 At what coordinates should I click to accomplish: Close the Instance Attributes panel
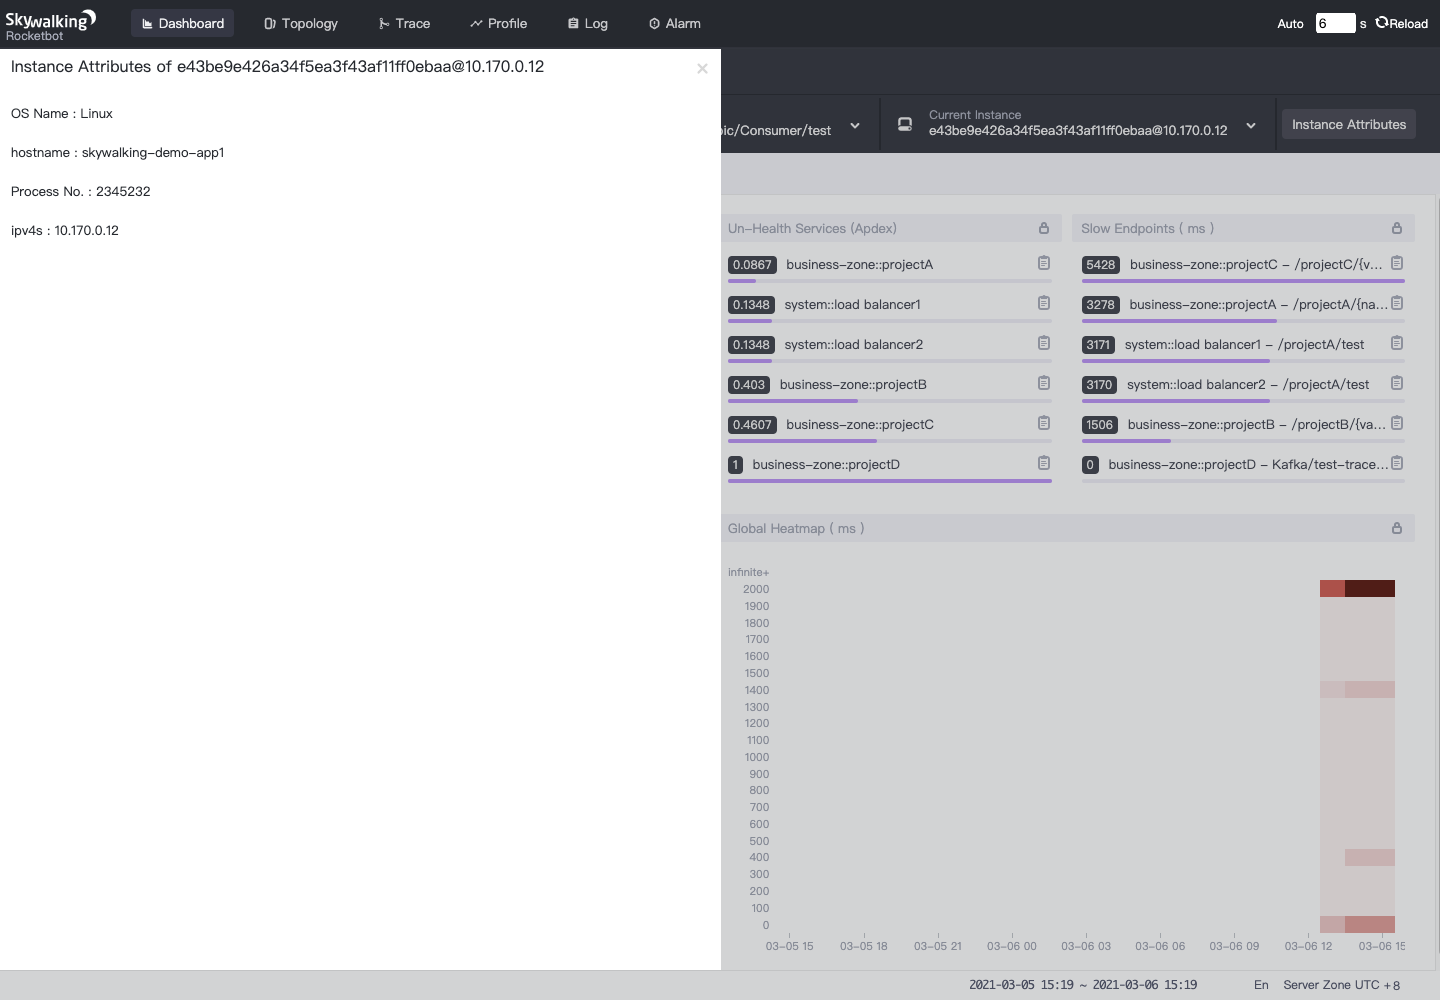(x=702, y=68)
